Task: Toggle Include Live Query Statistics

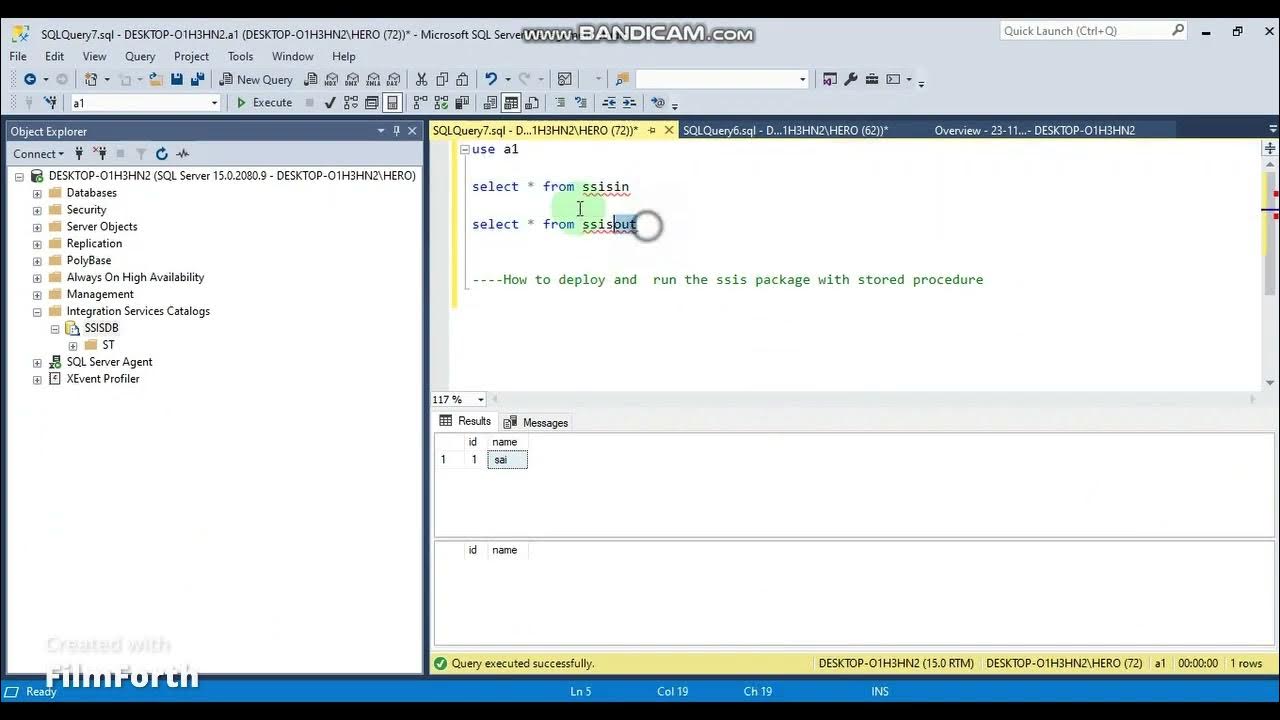Action: 441,102
